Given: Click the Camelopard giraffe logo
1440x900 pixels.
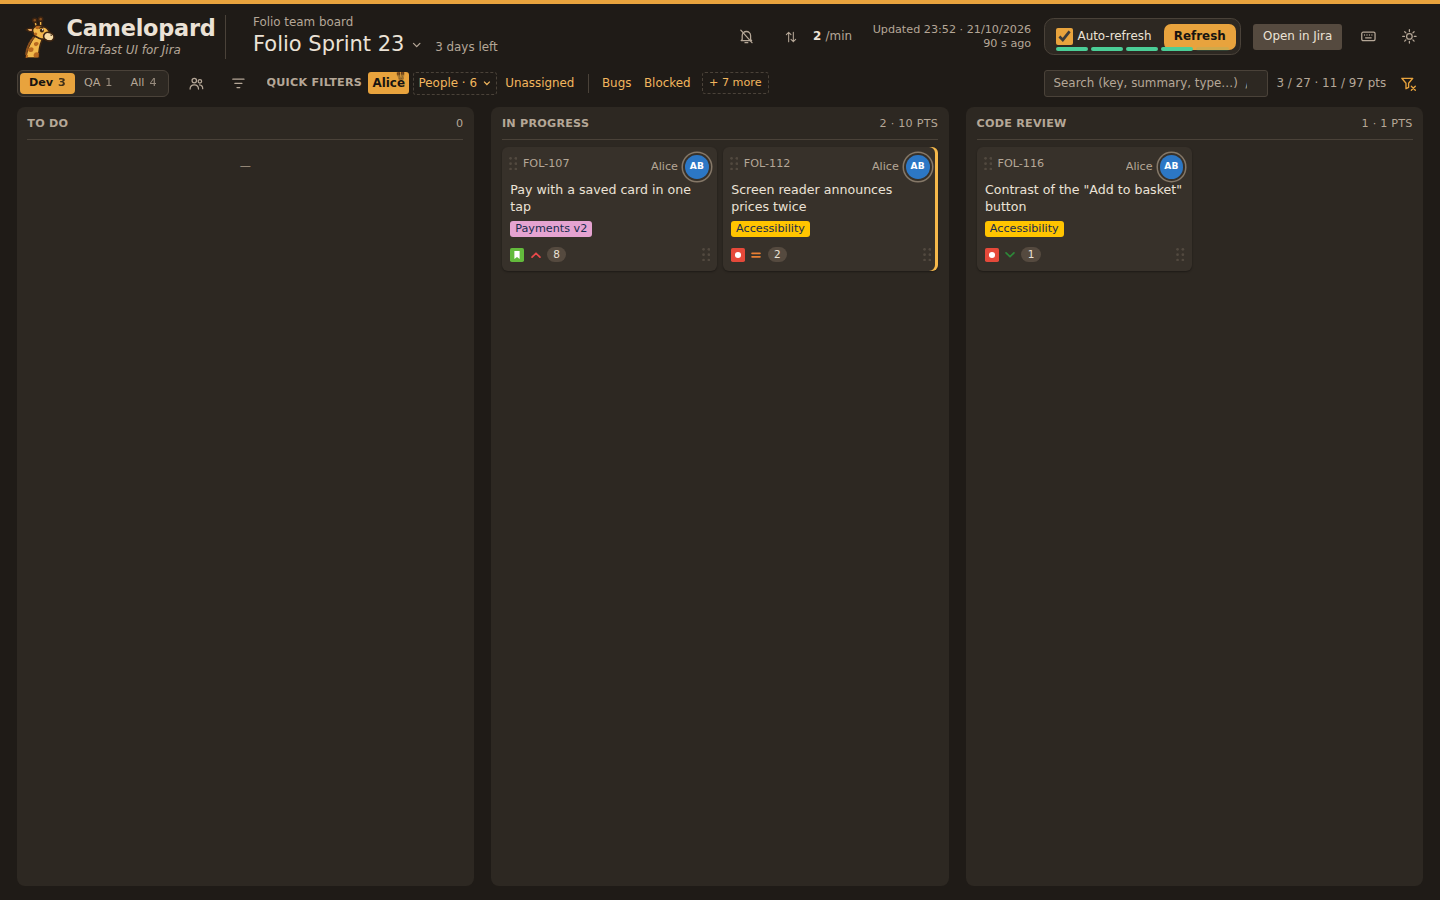Looking at the screenshot, I should [38, 38].
